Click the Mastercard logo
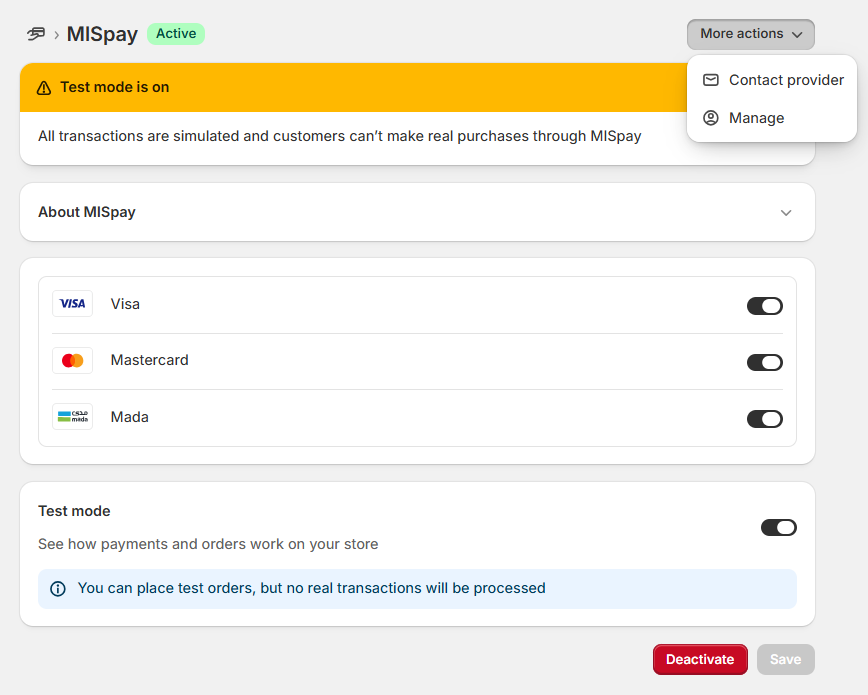 pos(73,361)
